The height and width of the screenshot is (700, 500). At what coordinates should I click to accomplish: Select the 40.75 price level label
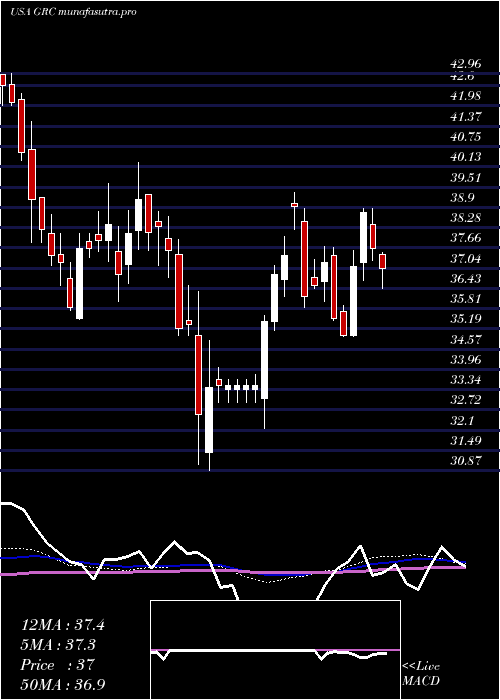466,136
